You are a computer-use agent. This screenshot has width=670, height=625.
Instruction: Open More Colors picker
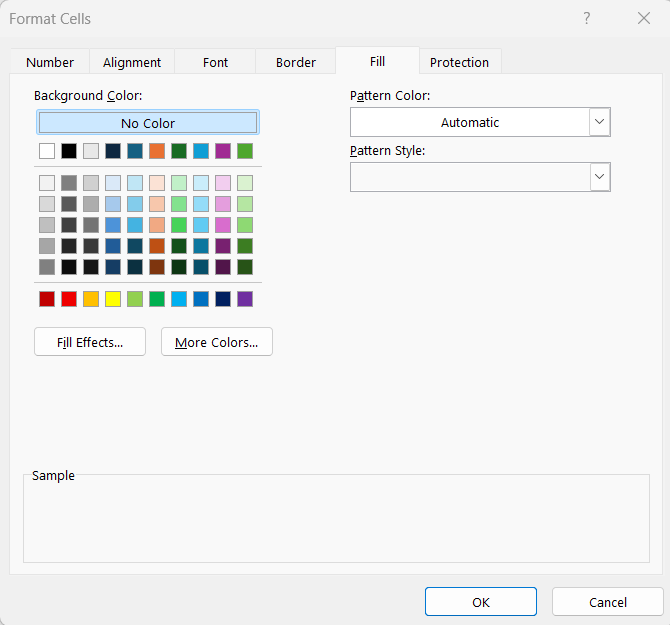[217, 342]
